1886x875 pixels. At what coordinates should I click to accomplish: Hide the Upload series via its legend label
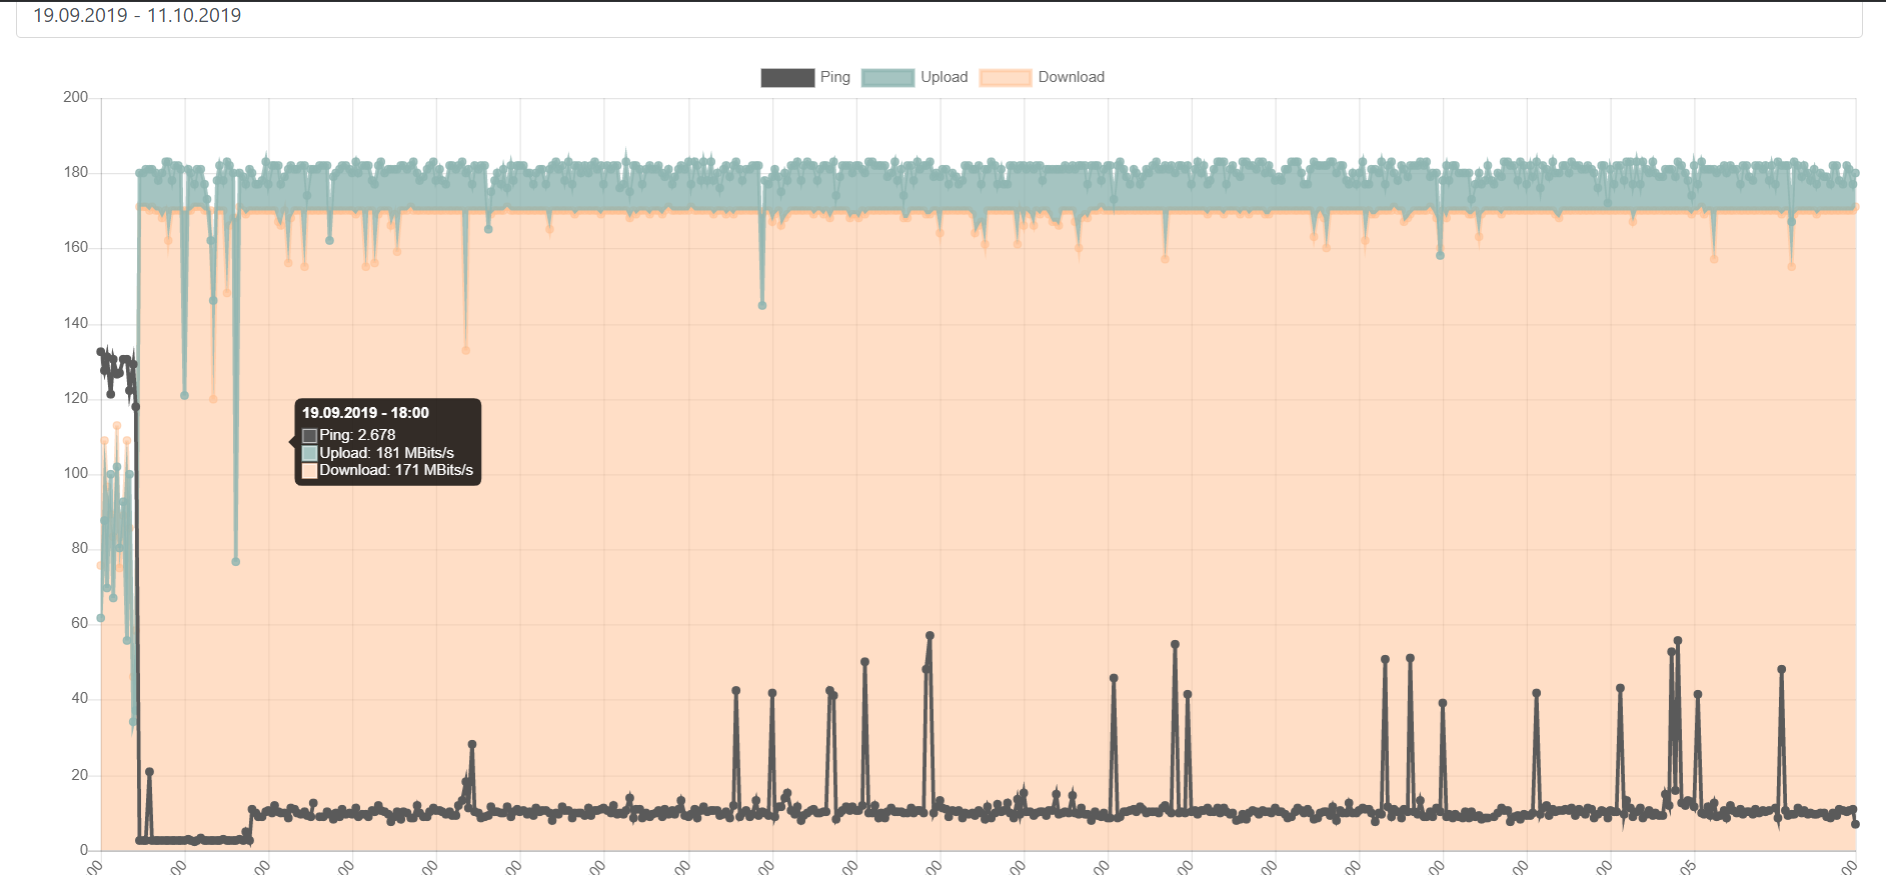(x=943, y=77)
